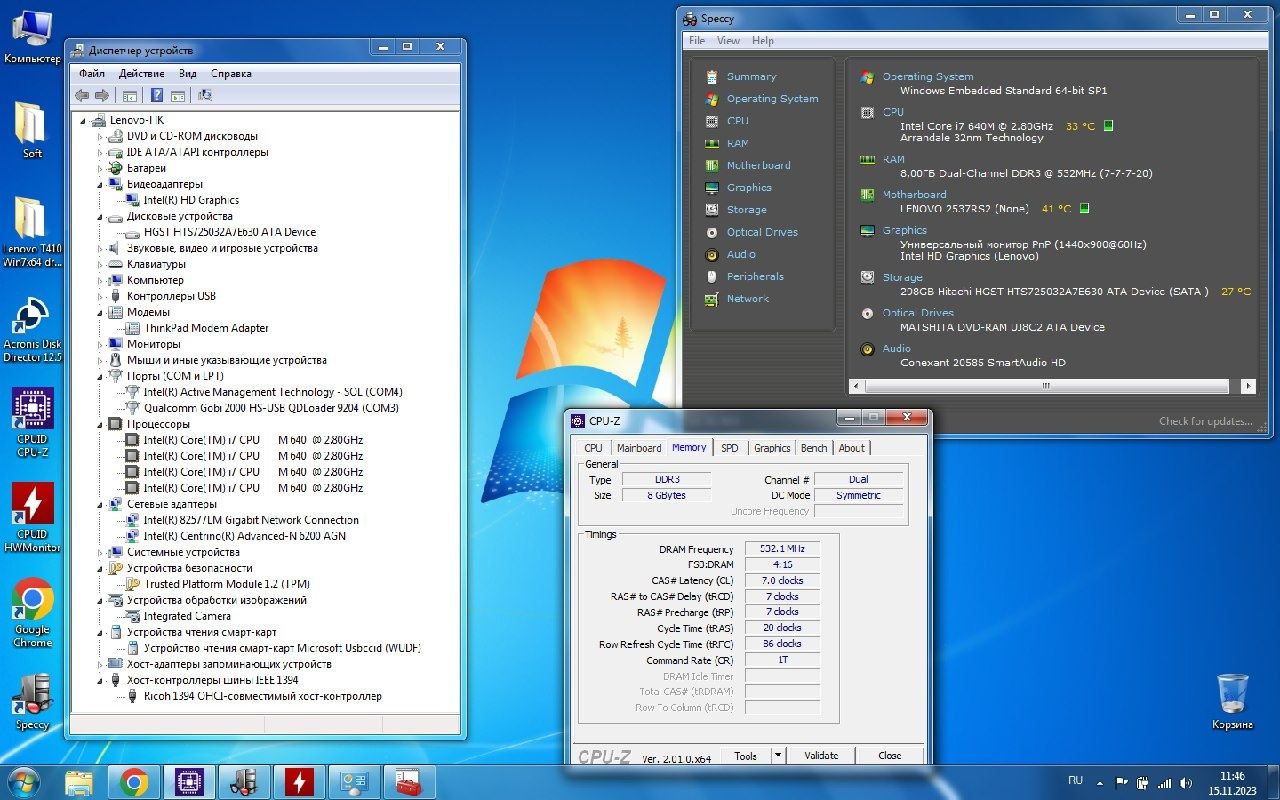
Task: Open Действие menu in Device Manager
Action: coord(141,73)
